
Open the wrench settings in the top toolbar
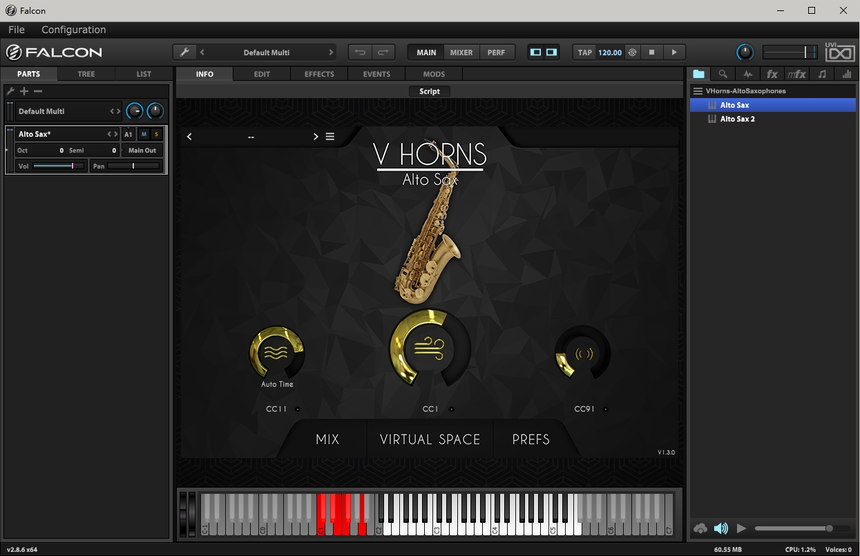[x=184, y=52]
